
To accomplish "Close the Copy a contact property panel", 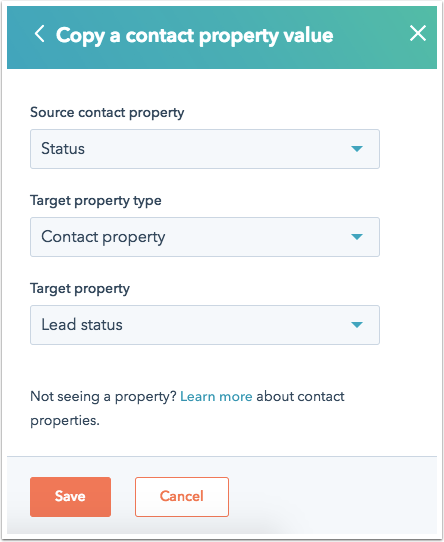I will pyautogui.click(x=418, y=34).
